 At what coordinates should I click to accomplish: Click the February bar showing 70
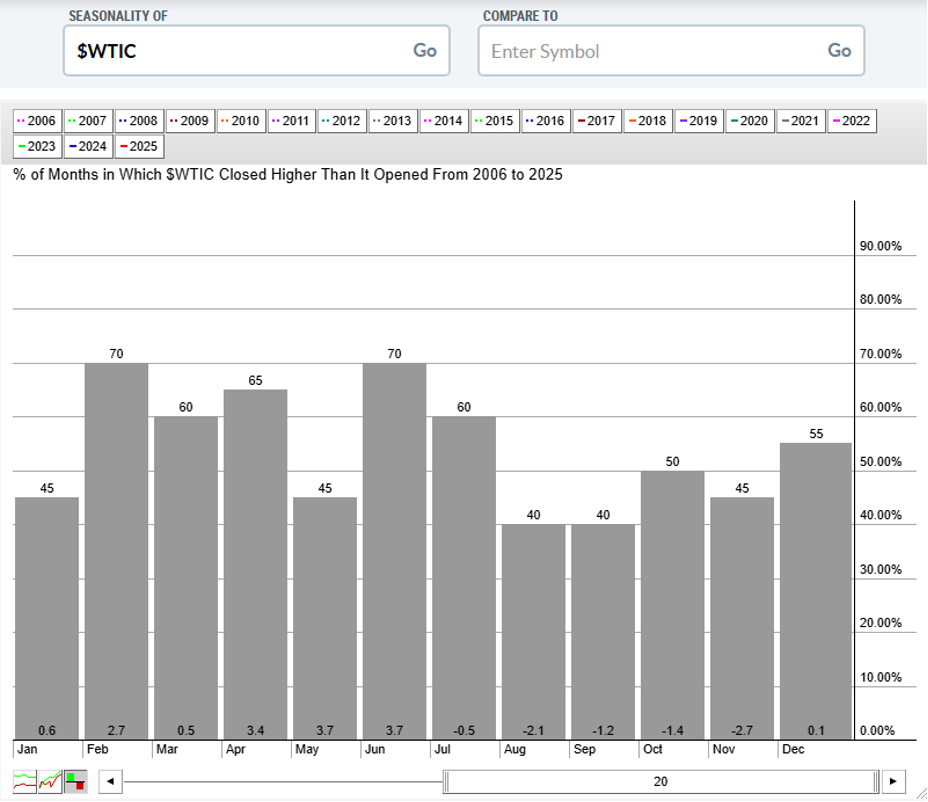click(x=117, y=550)
